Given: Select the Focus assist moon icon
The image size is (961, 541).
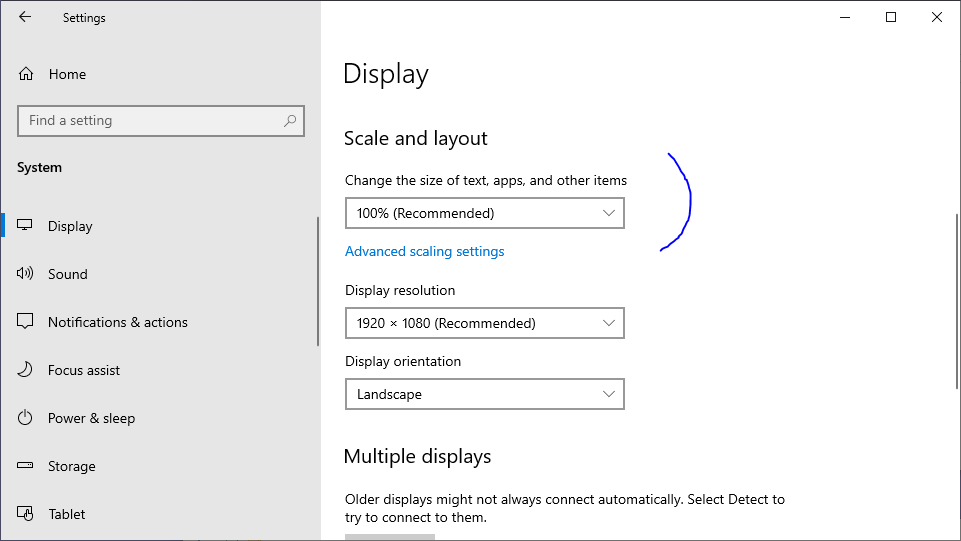Looking at the screenshot, I should click(x=26, y=370).
